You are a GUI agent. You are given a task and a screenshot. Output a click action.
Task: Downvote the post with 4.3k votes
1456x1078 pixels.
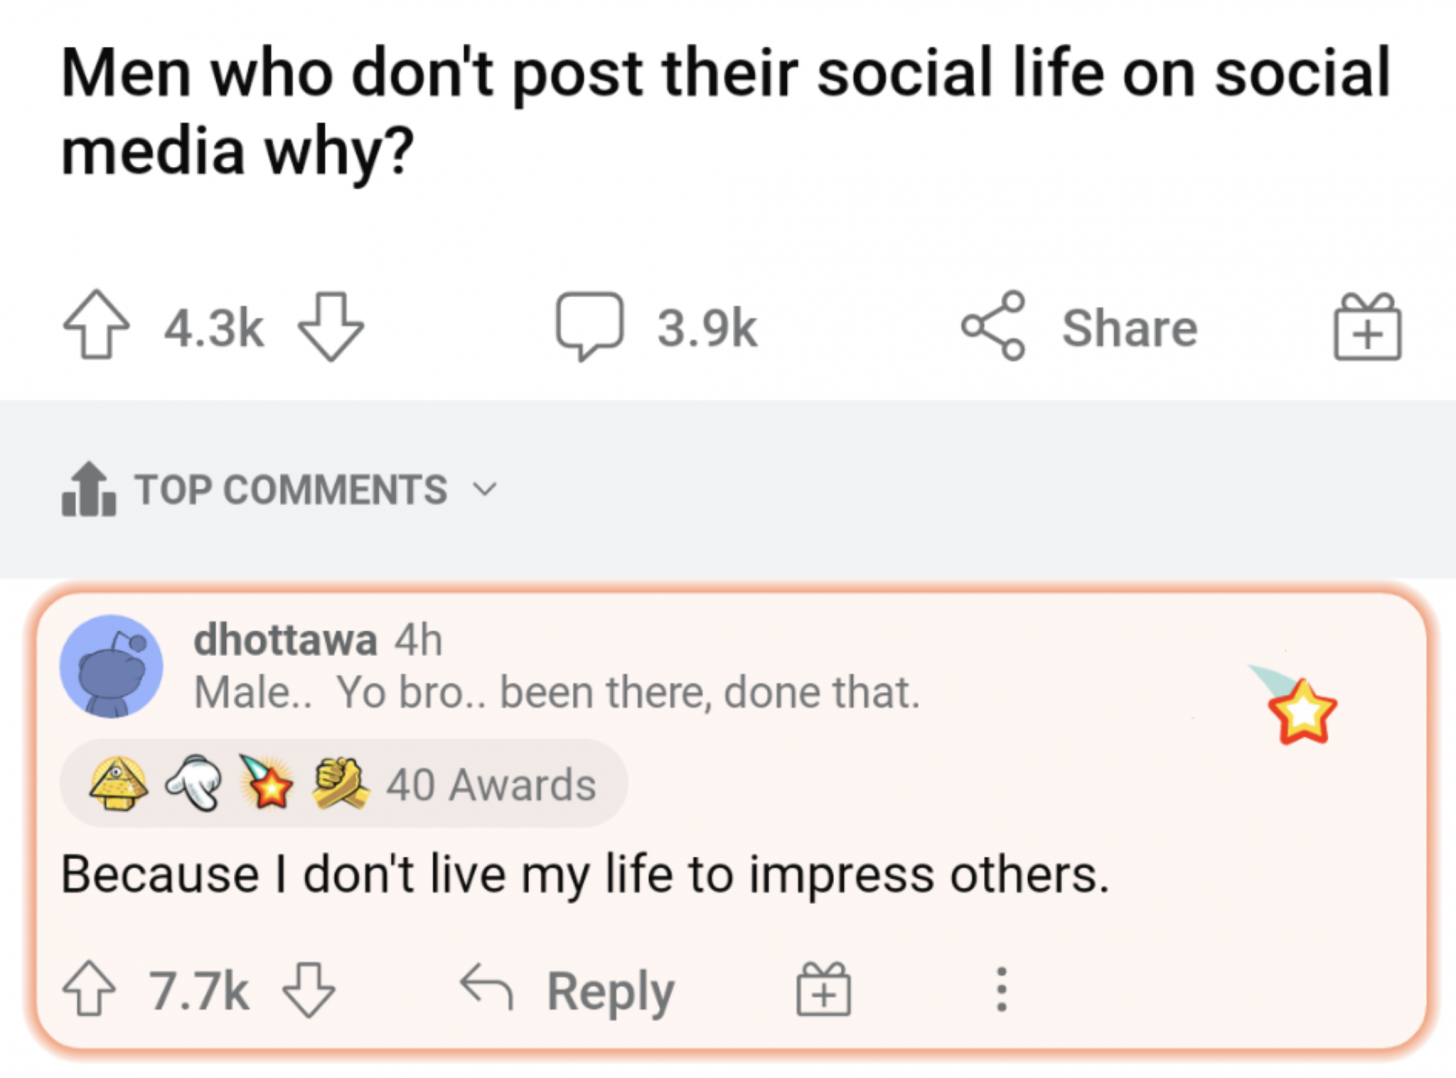click(331, 326)
